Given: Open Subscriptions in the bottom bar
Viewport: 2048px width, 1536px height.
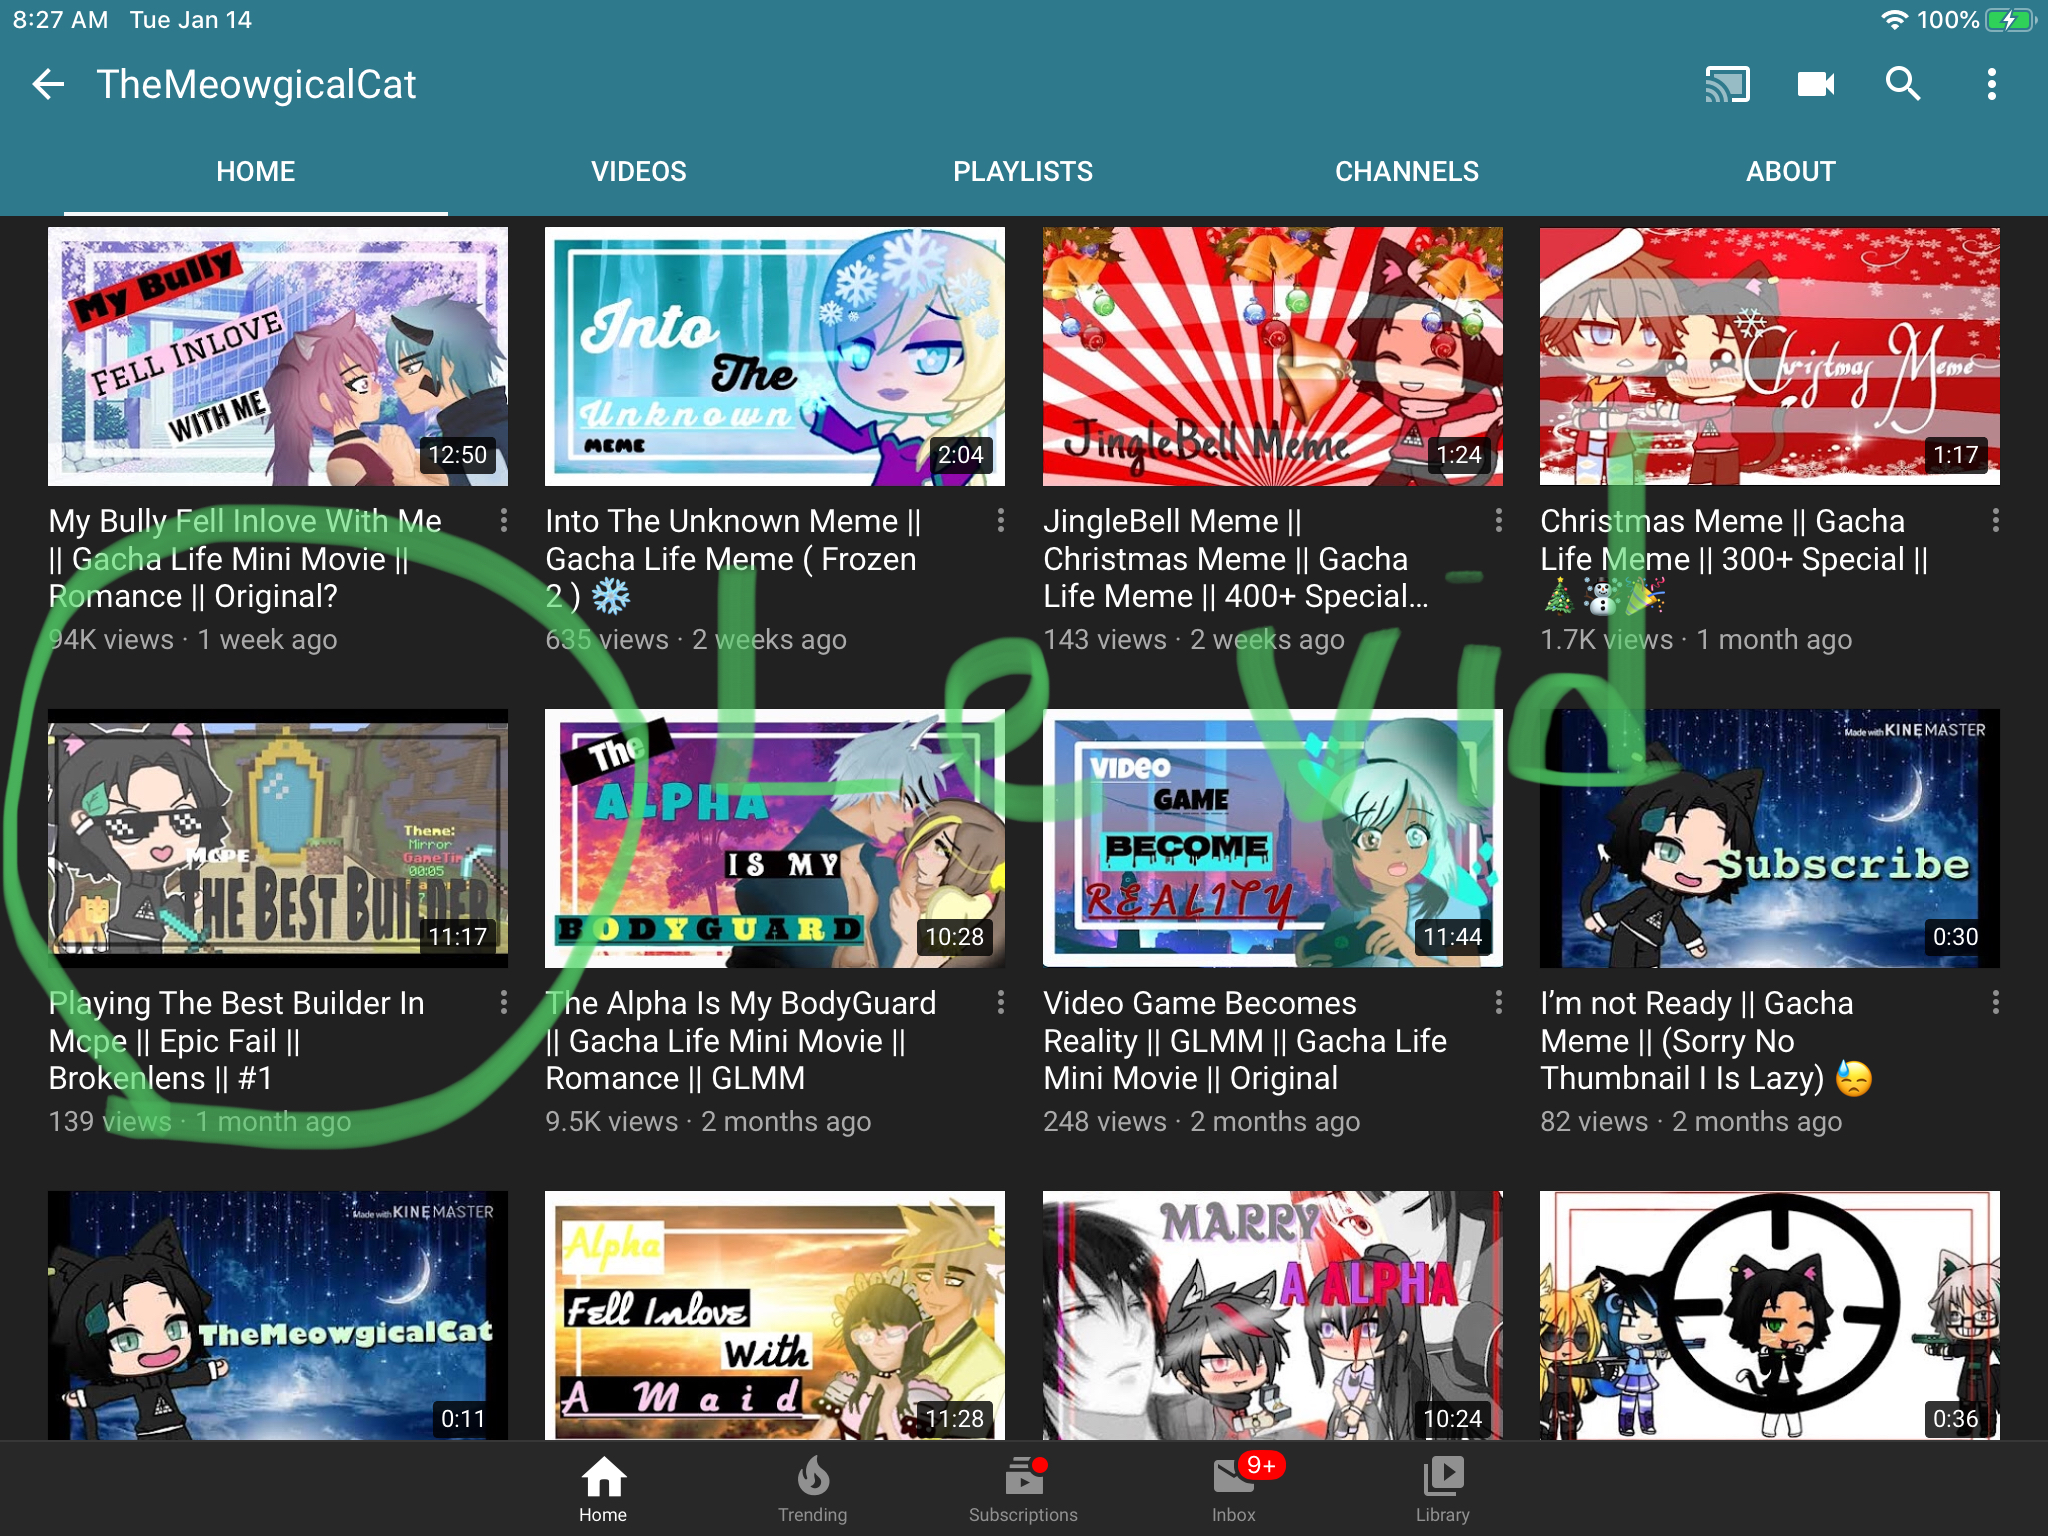Looking at the screenshot, I should point(1023,1489).
